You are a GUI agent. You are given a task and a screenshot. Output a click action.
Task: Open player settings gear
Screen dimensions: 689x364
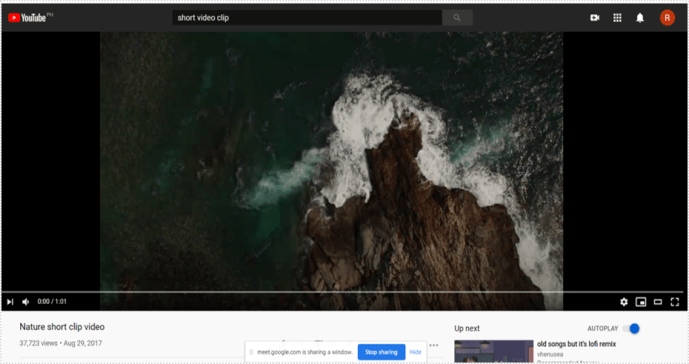pos(624,302)
